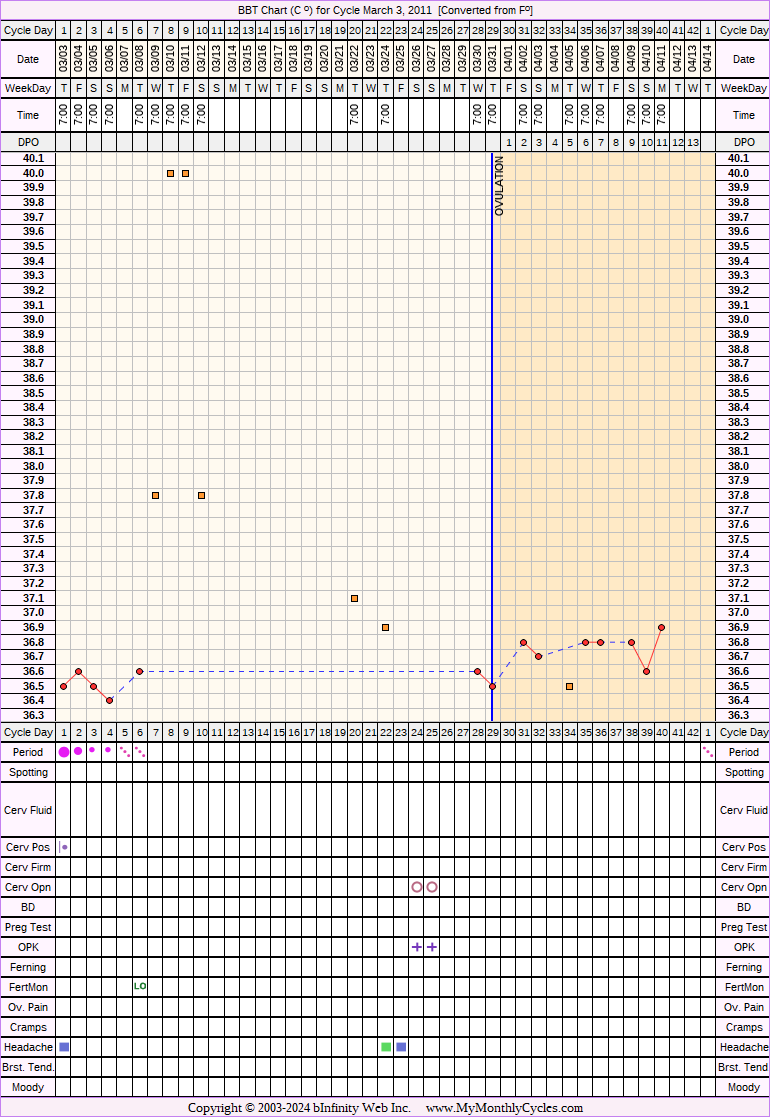This screenshot has height=1117, width=770.
Task: Select the right-side Preg Test row label
Action: [743, 927]
